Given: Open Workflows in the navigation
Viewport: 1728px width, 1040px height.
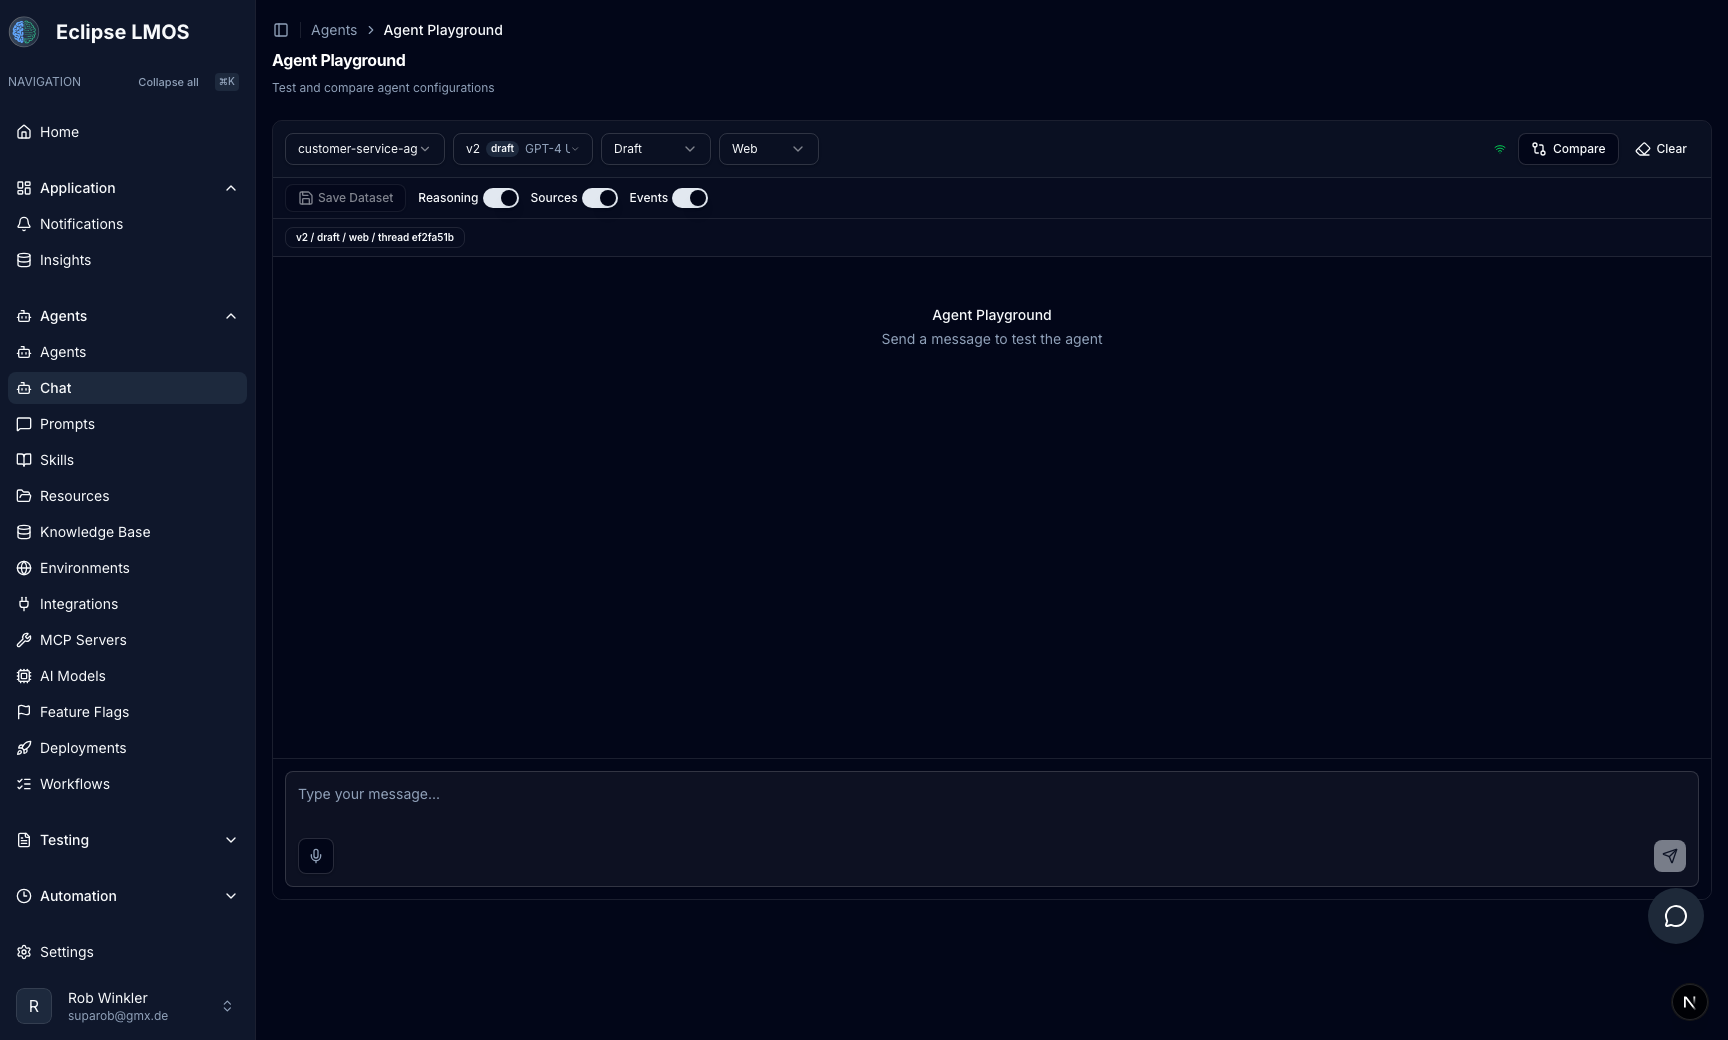Looking at the screenshot, I should point(127,784).
